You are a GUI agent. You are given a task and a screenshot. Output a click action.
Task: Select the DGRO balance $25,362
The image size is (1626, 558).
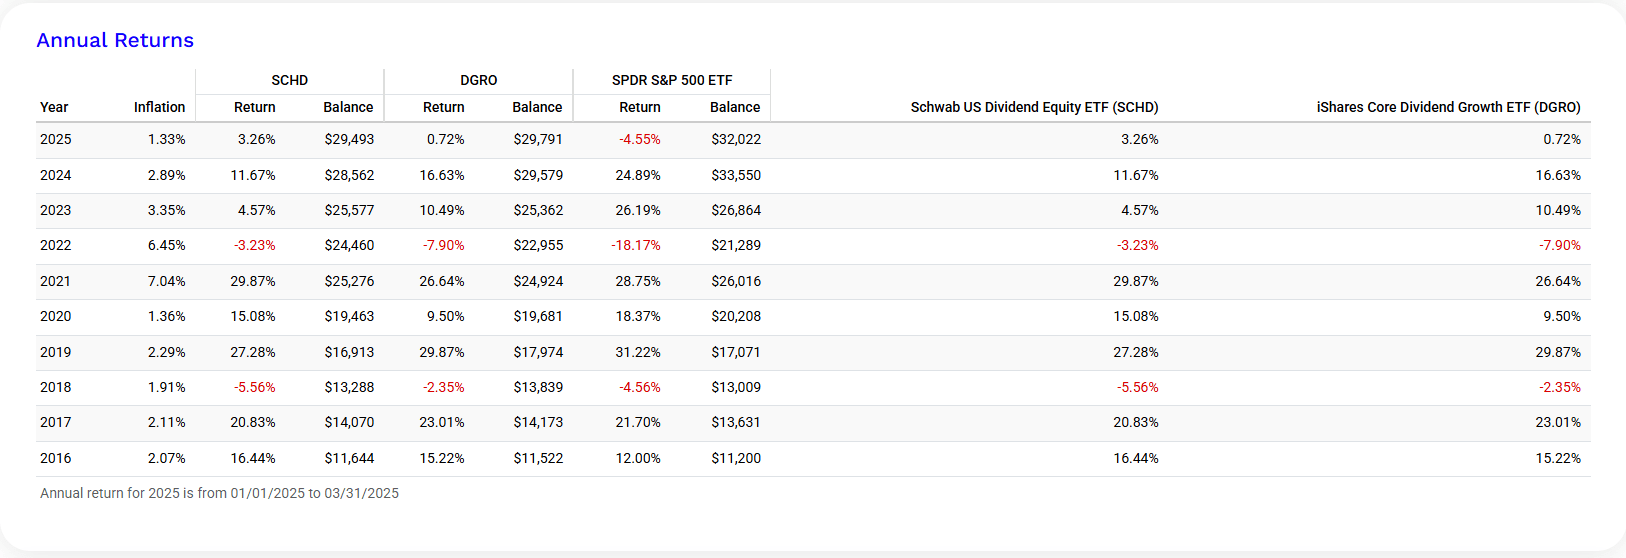(538, 210)
